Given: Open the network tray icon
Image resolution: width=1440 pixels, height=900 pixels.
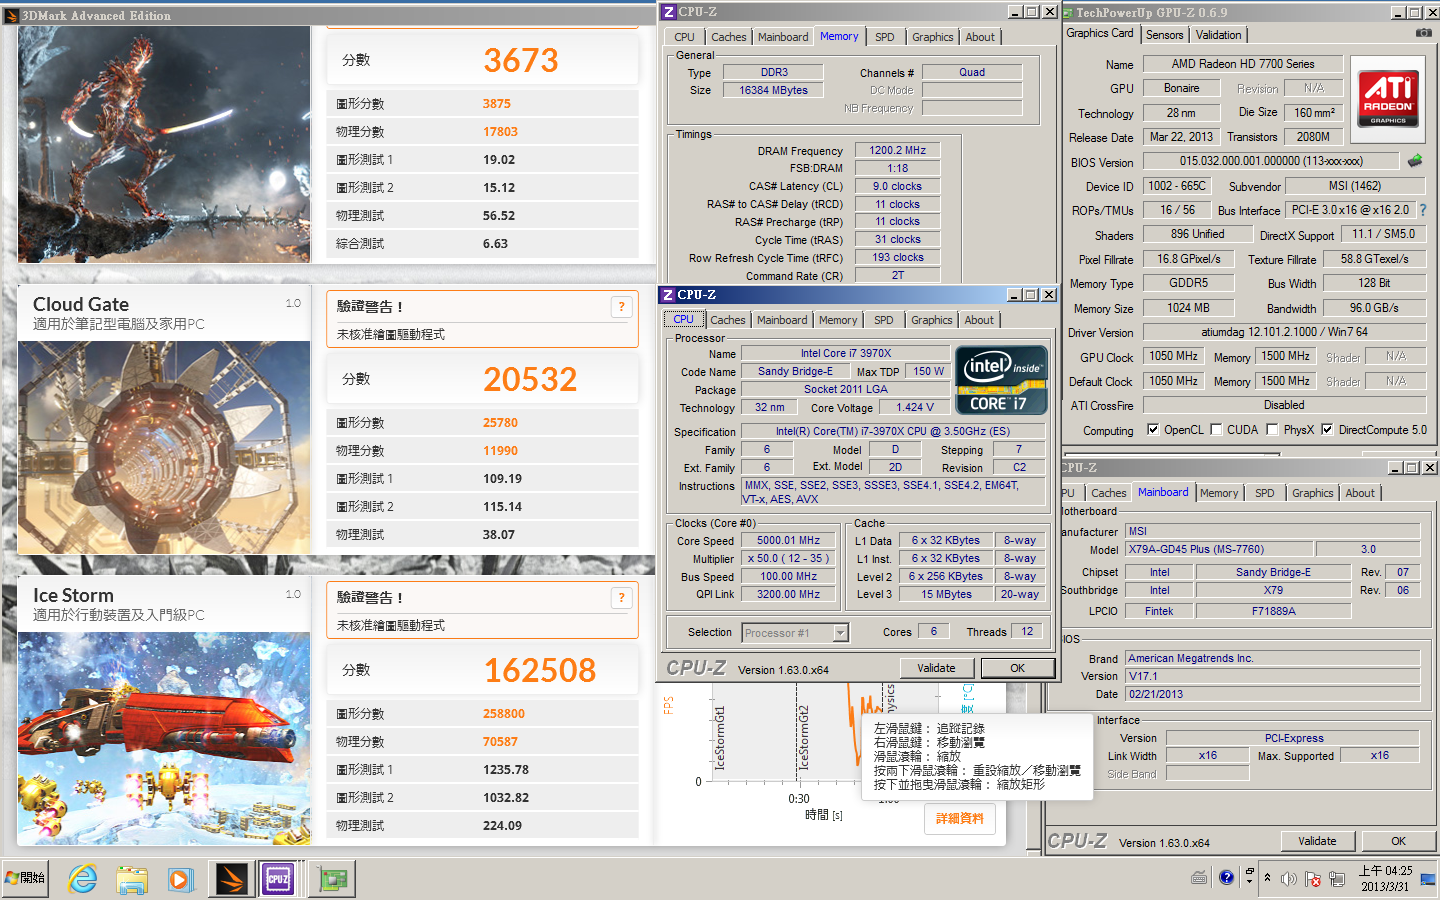Looking at the screenshot, I should 1335,879.
